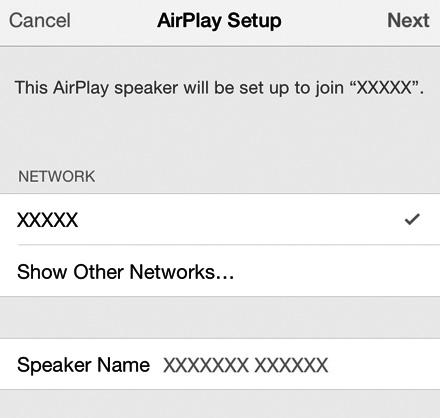This screenshot has width=440, height=418.
Task: Tap the checkmark beside the XXXXX network
Action: point(412,220)
